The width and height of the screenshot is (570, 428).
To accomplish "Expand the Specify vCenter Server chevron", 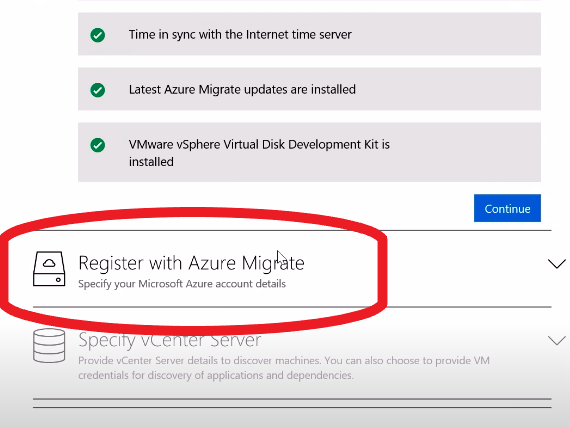I will [x=557, y=340].
